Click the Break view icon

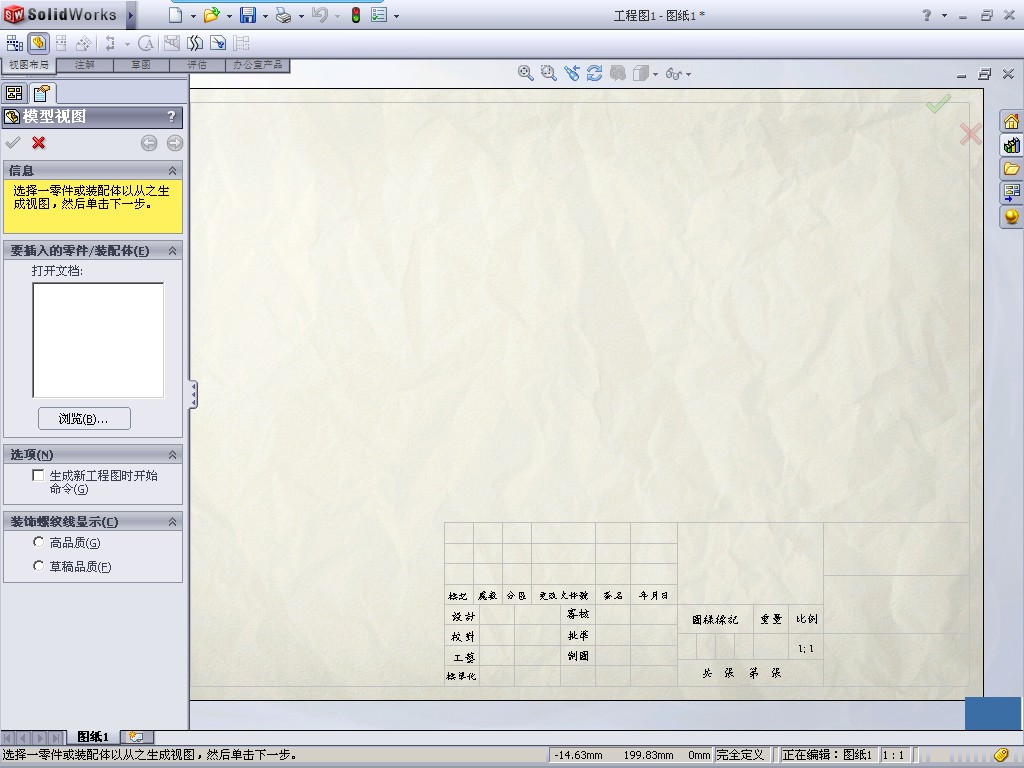pyautogui.click(x=195, y=44)
